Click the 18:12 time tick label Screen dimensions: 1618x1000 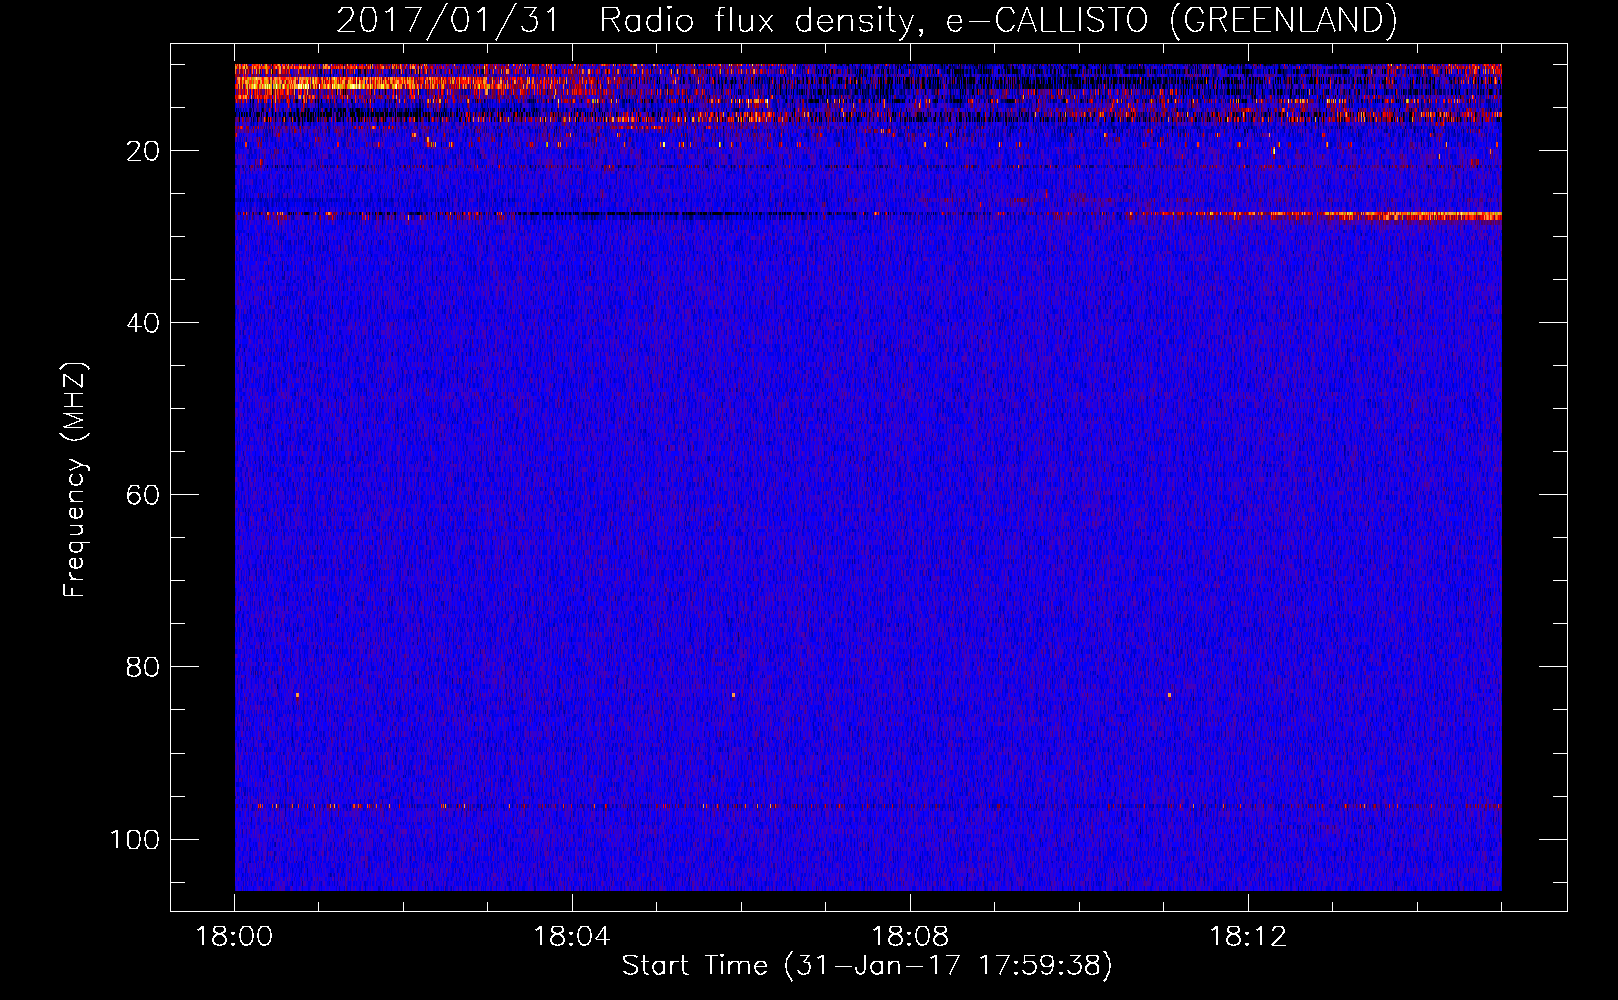pyautogui.click(x=1248, y=937)
